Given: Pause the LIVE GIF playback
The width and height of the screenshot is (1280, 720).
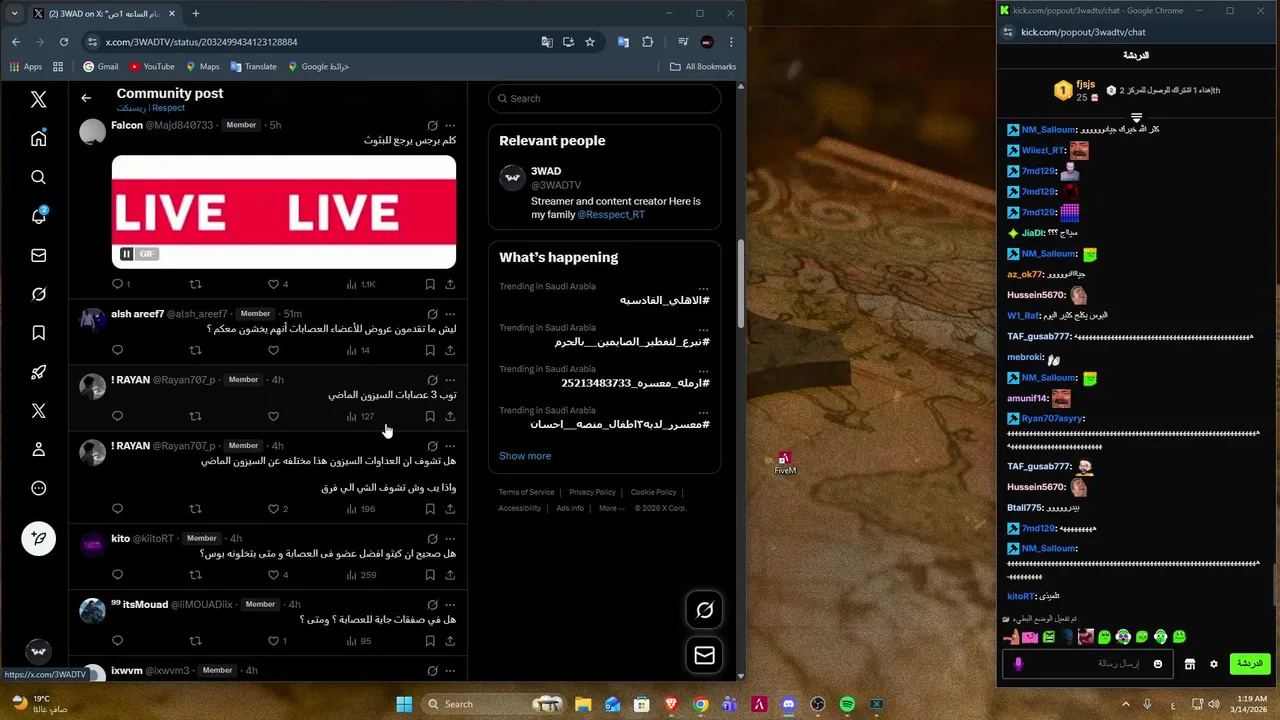Looking at the screenshot, I should pyautogui.click(x=127, y=254).
